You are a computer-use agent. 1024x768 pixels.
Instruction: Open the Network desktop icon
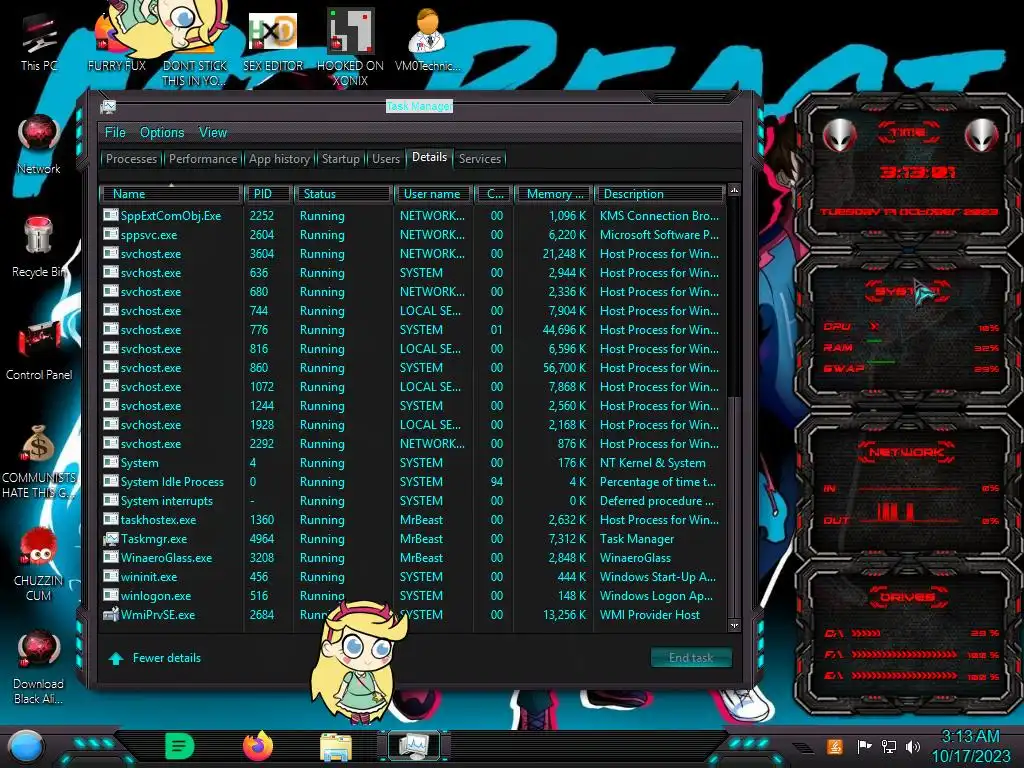[x=39, y=144]
